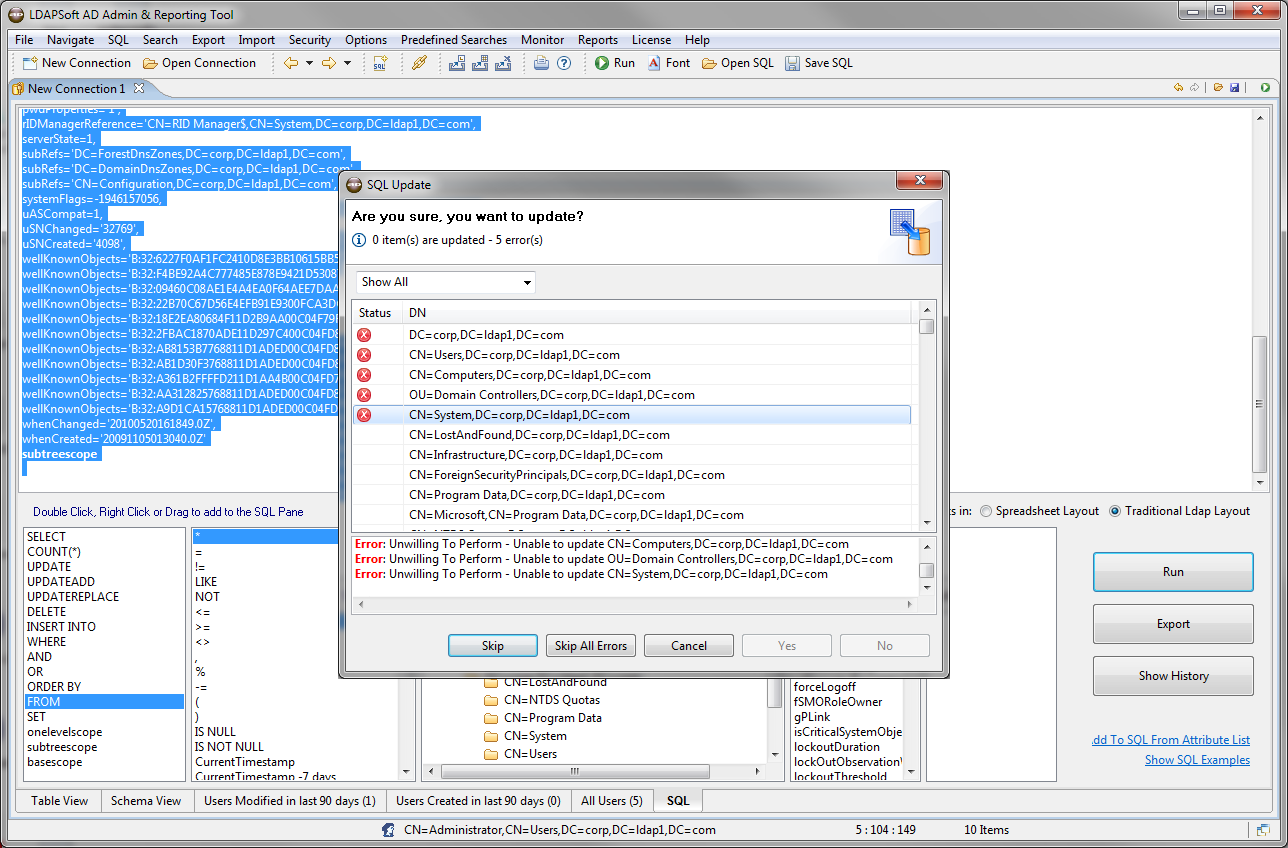This screenshot has width=1288, height=848.
Task: Open the Show SQL Examples link
Action: pos(1197,760)
